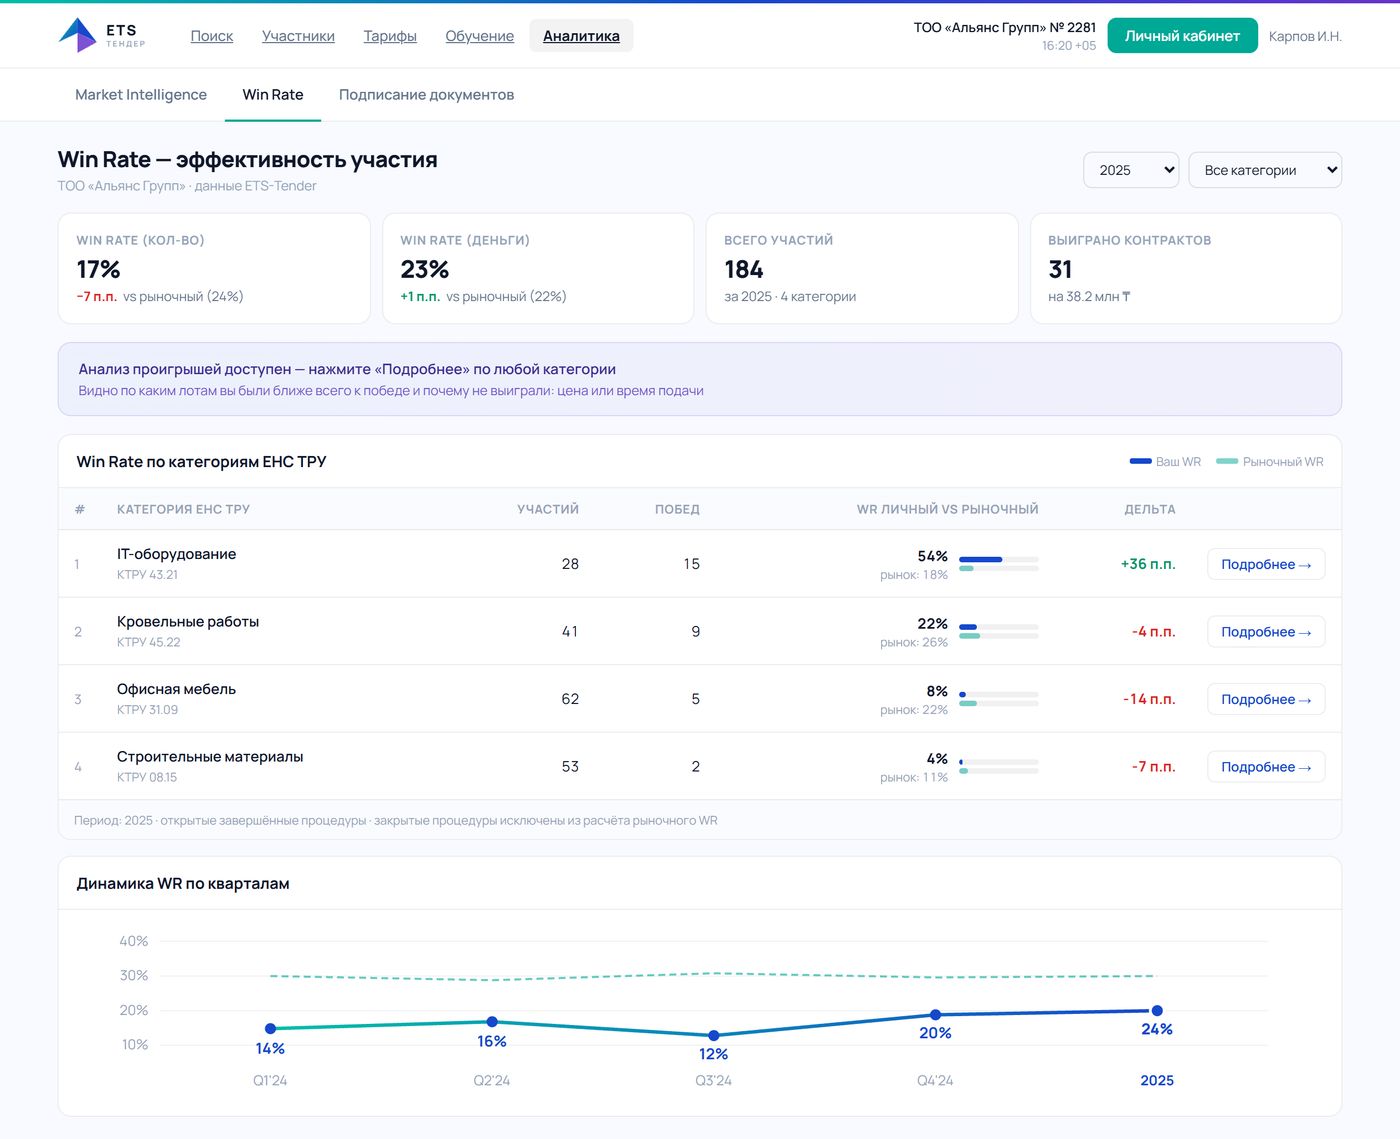Screen dimensions: 1400x1139
Task: Click the +36 п.п. delta value
Action: pos(1148,564)
